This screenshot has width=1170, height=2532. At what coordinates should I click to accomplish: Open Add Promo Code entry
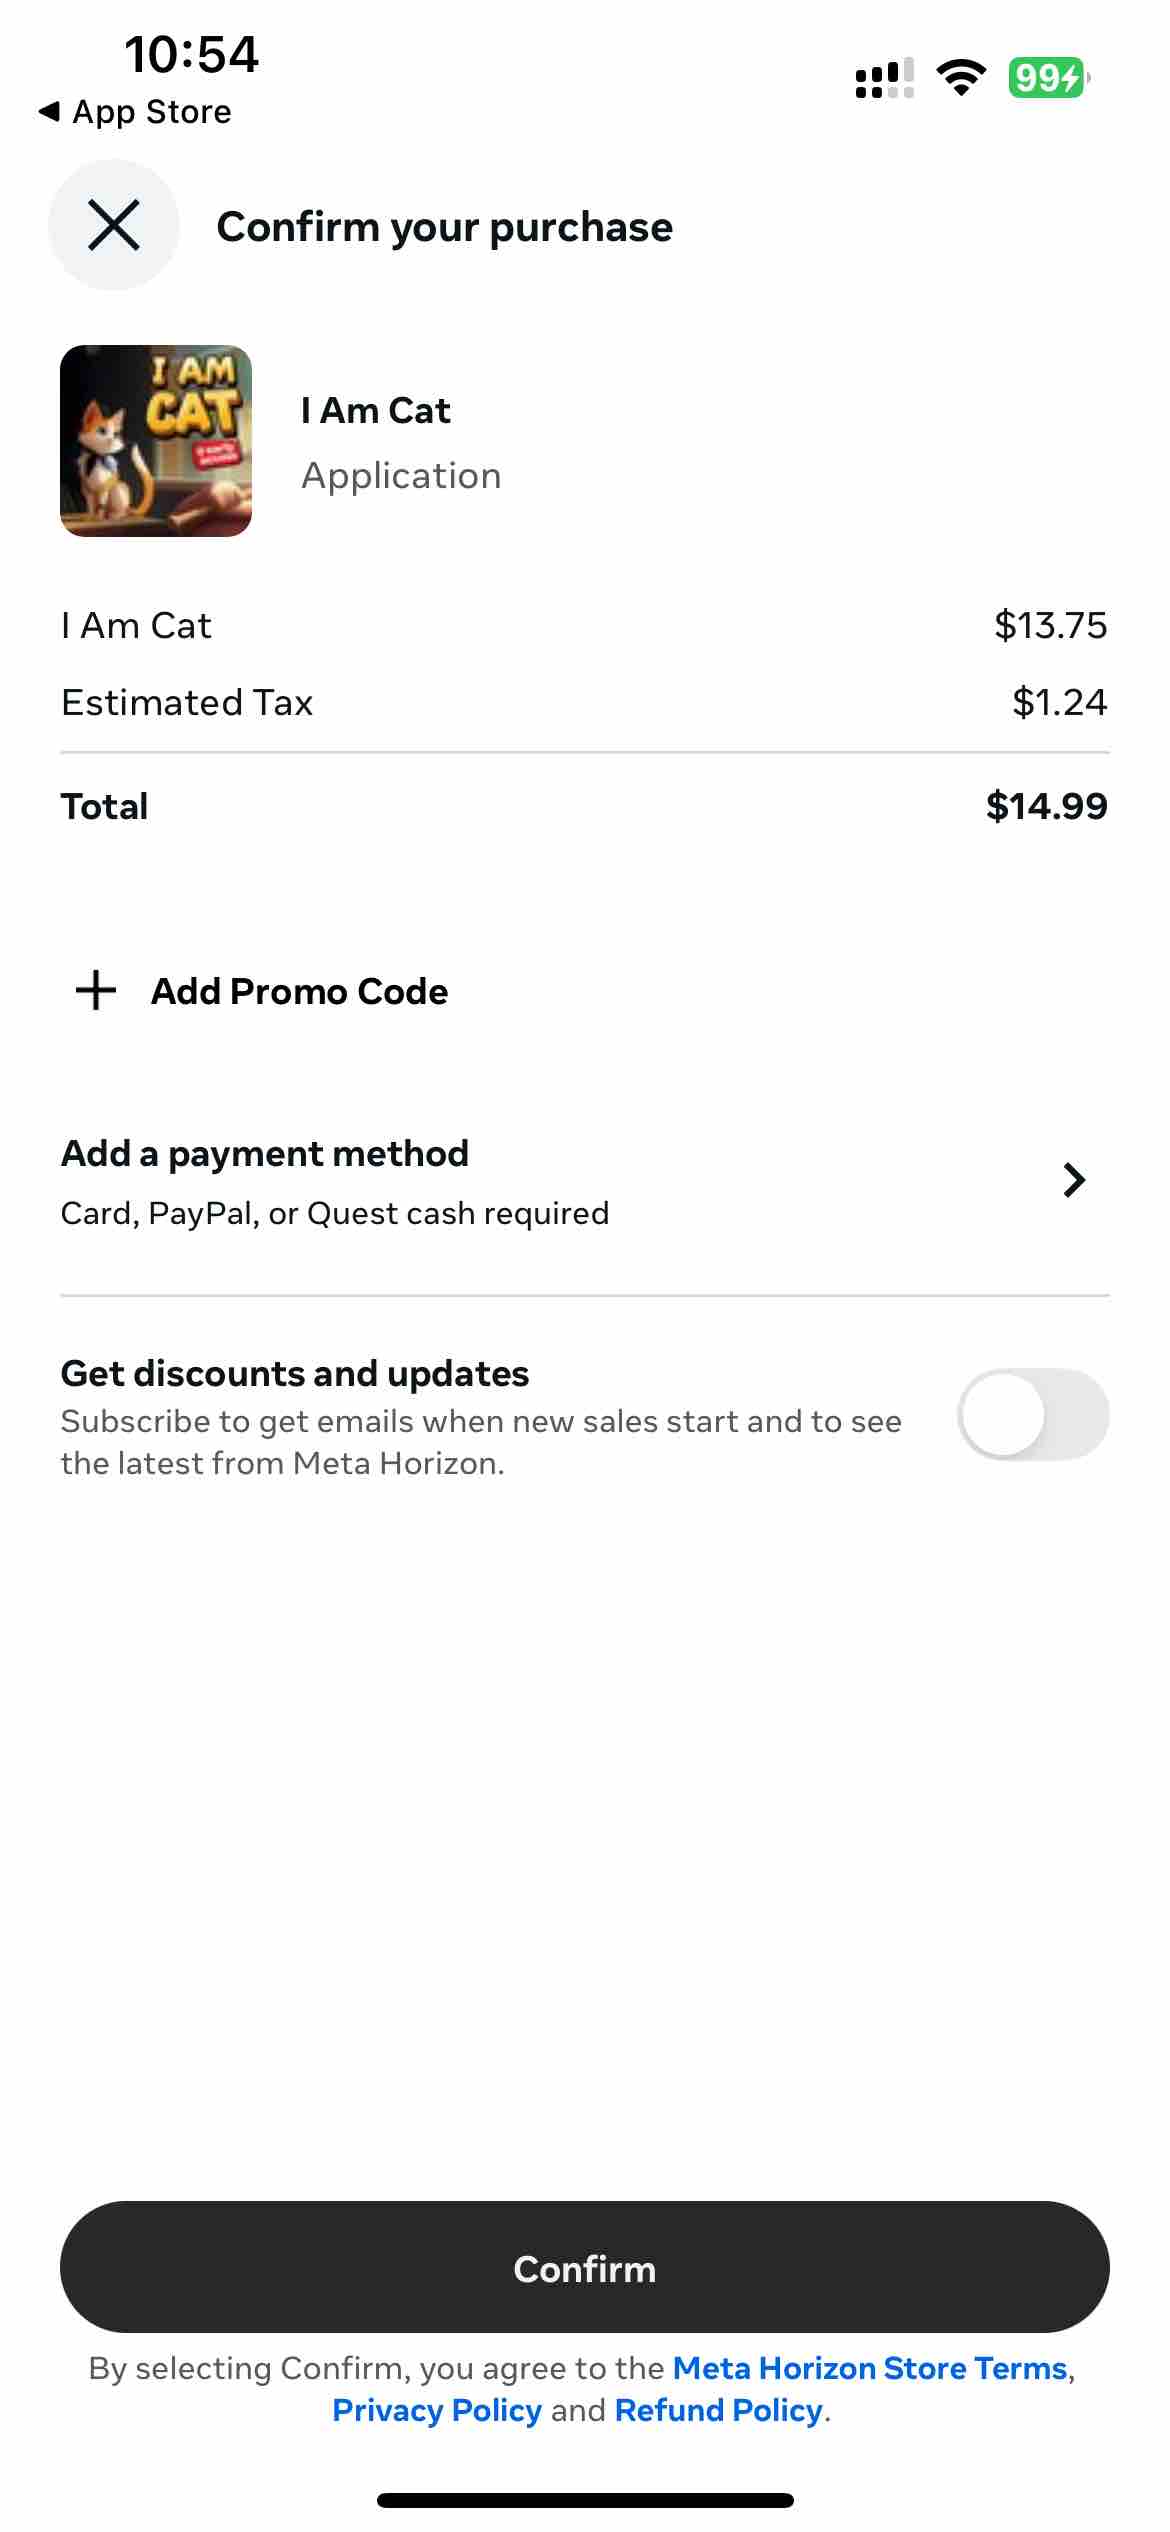299,991
